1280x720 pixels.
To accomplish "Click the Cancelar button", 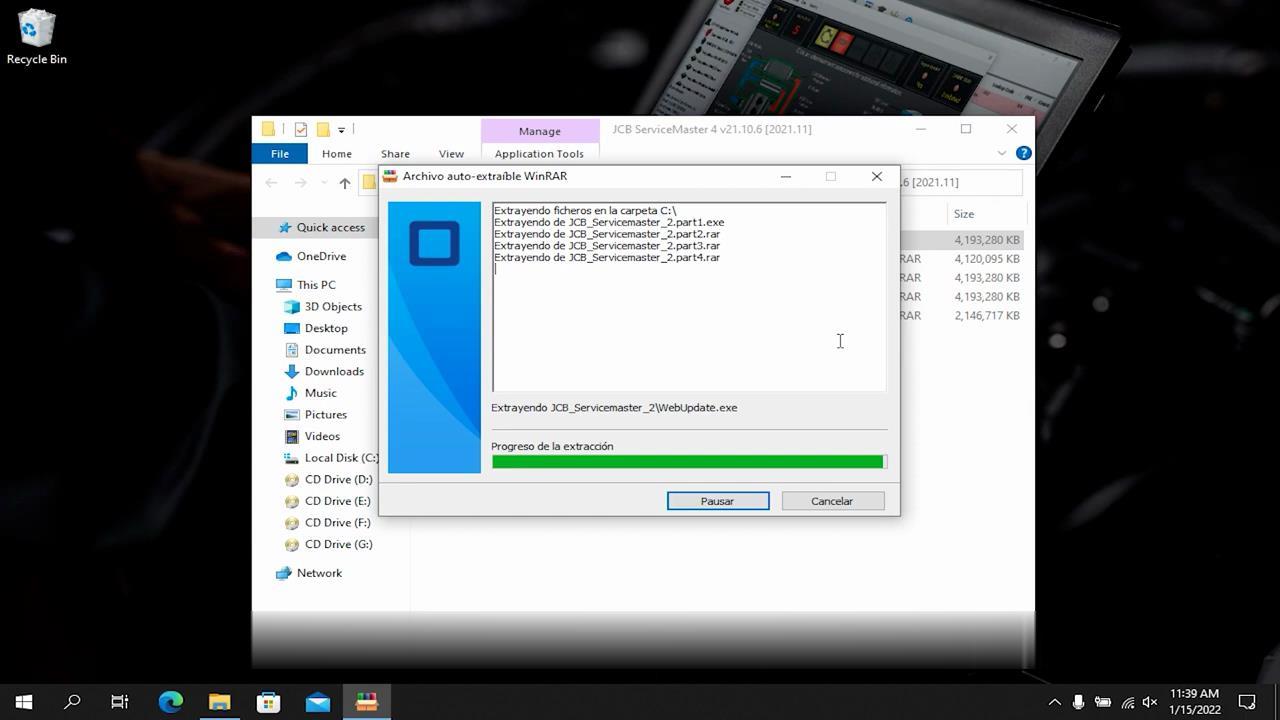I will [832, 501].
